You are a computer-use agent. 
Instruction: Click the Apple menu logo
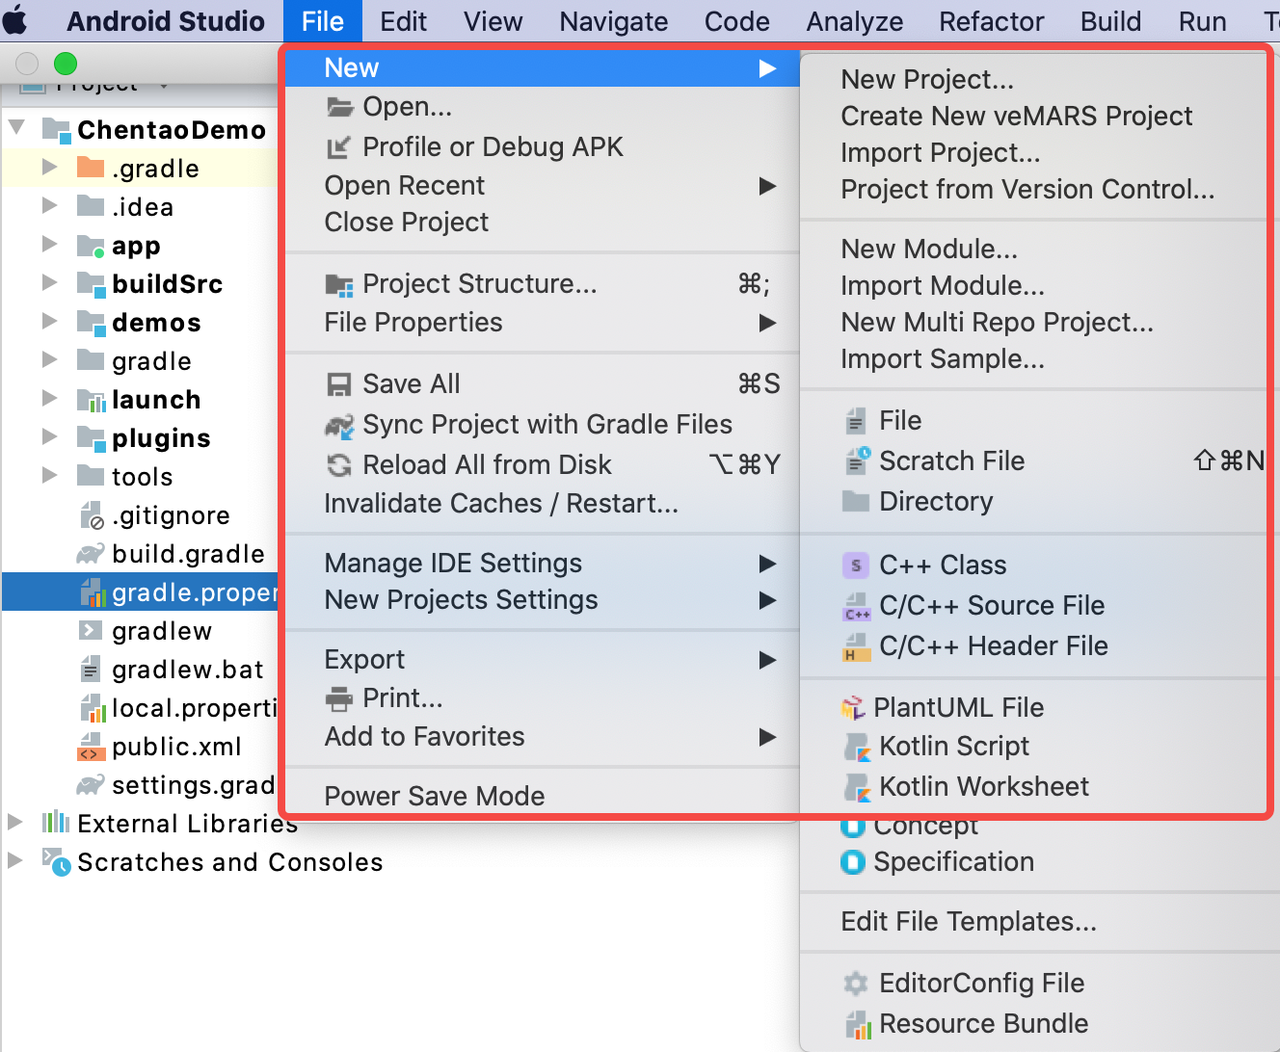[16, 21]
